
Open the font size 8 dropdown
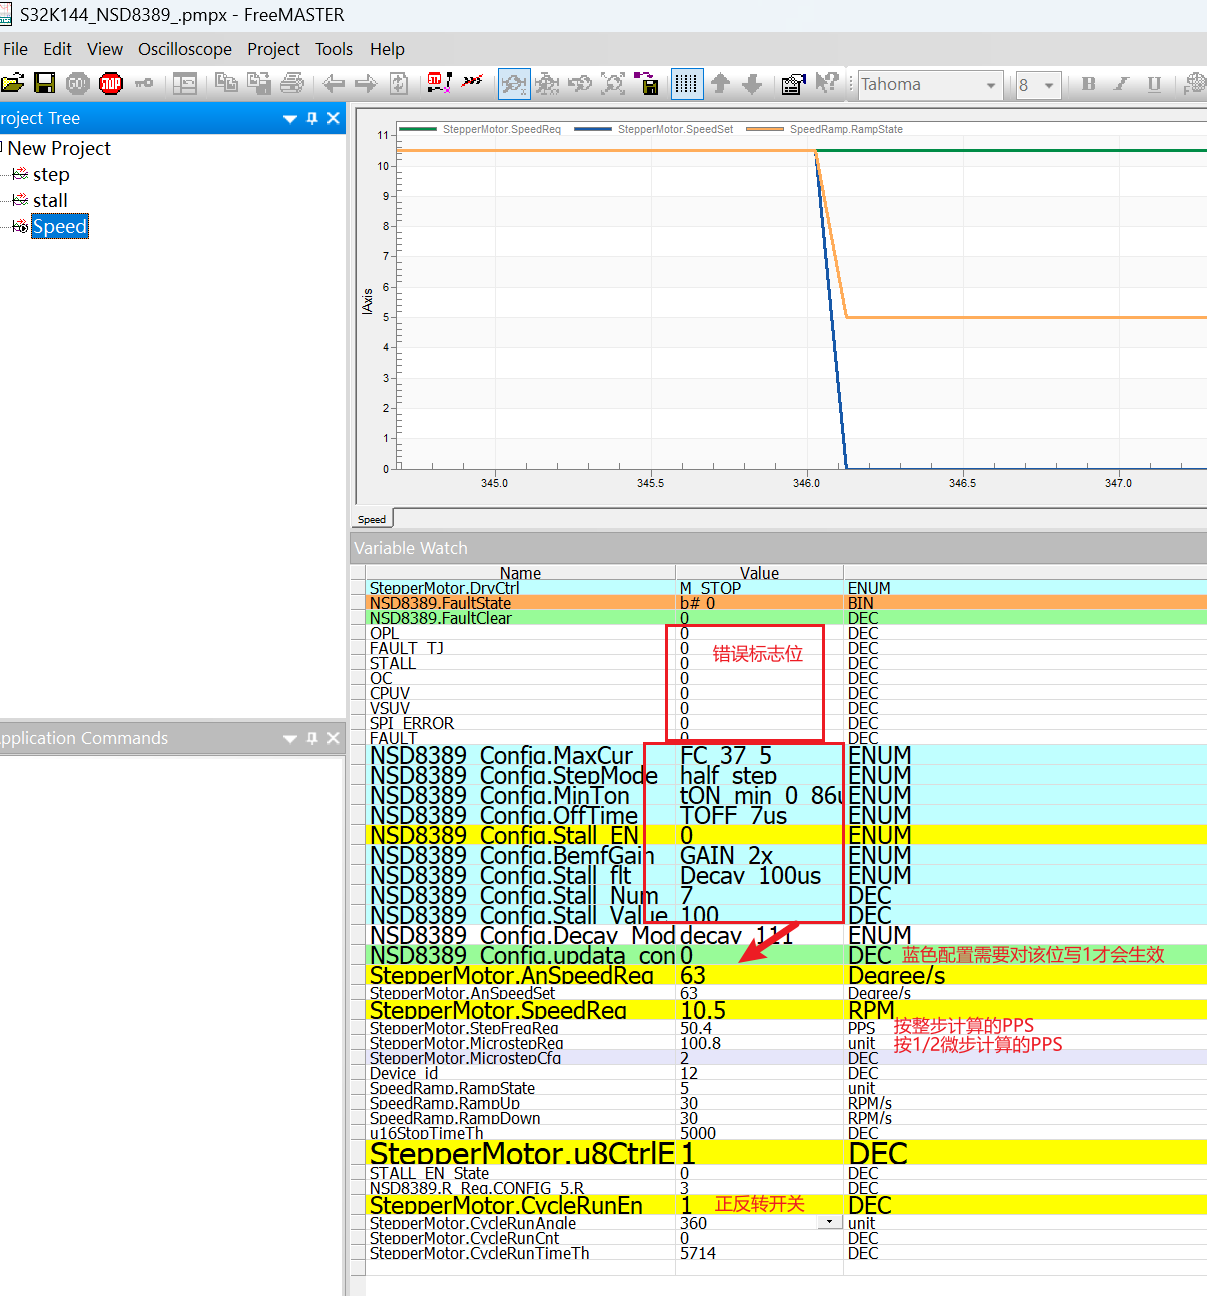click(1049, 86)
